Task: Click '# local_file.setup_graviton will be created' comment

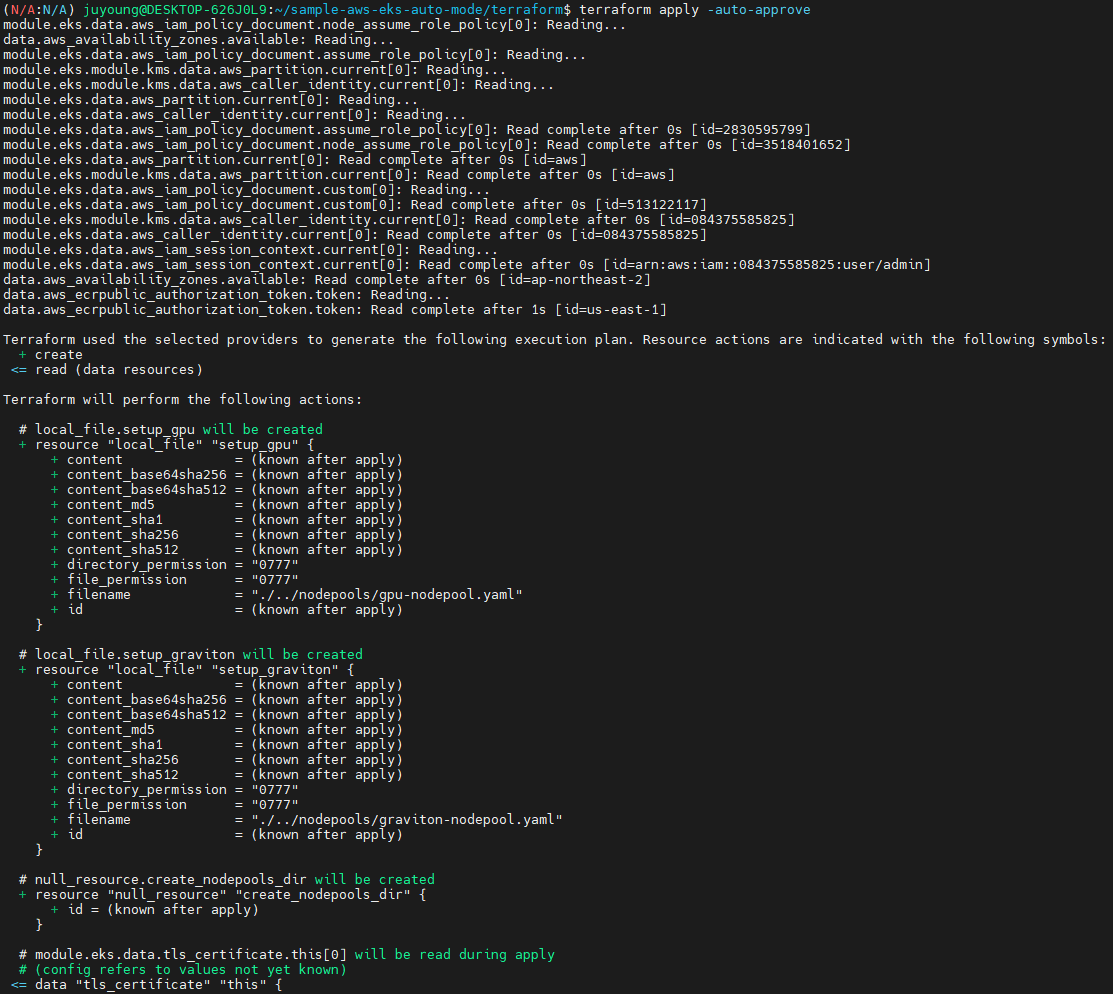Action: pyautogui.click(x=190, y=655)
